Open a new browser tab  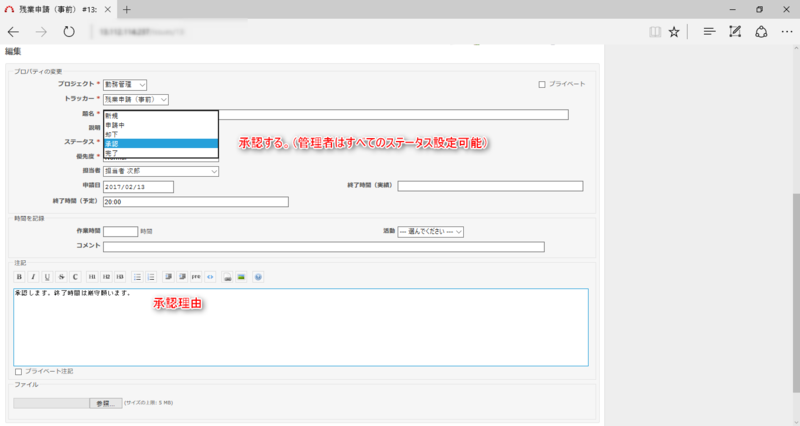pos(127,10)
